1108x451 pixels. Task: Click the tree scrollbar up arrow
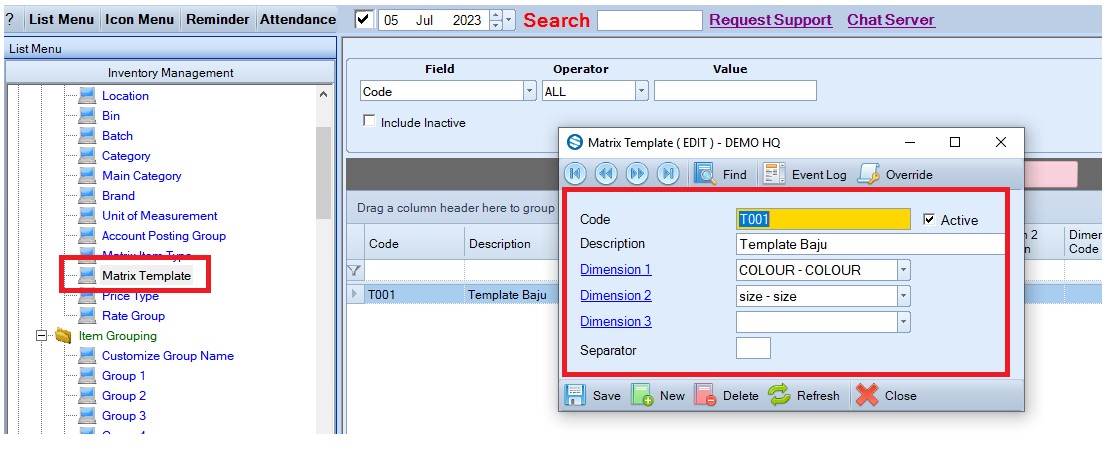pyautogui.click(x=323, y=94)
